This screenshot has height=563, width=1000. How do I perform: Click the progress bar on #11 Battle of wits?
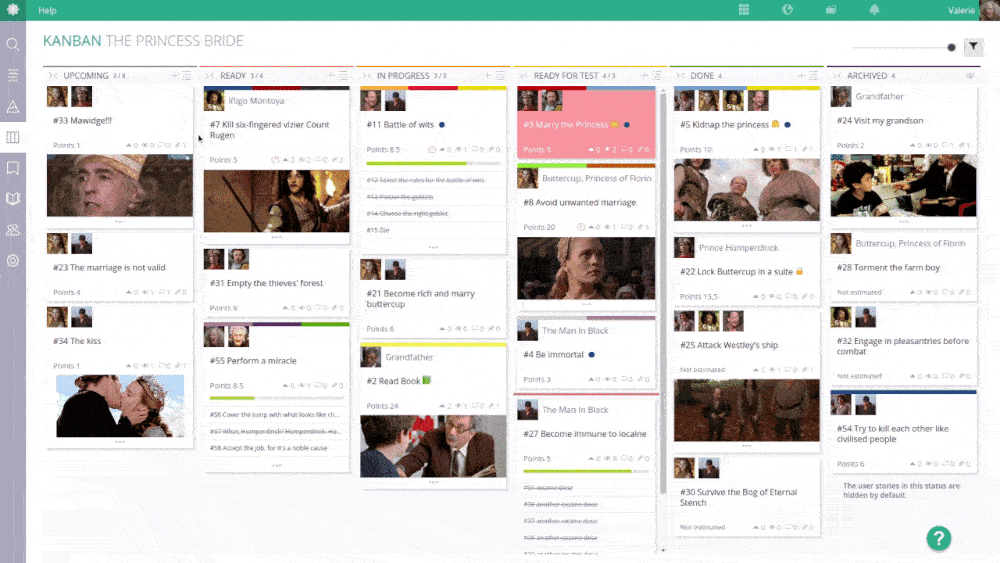click(433, 163)
